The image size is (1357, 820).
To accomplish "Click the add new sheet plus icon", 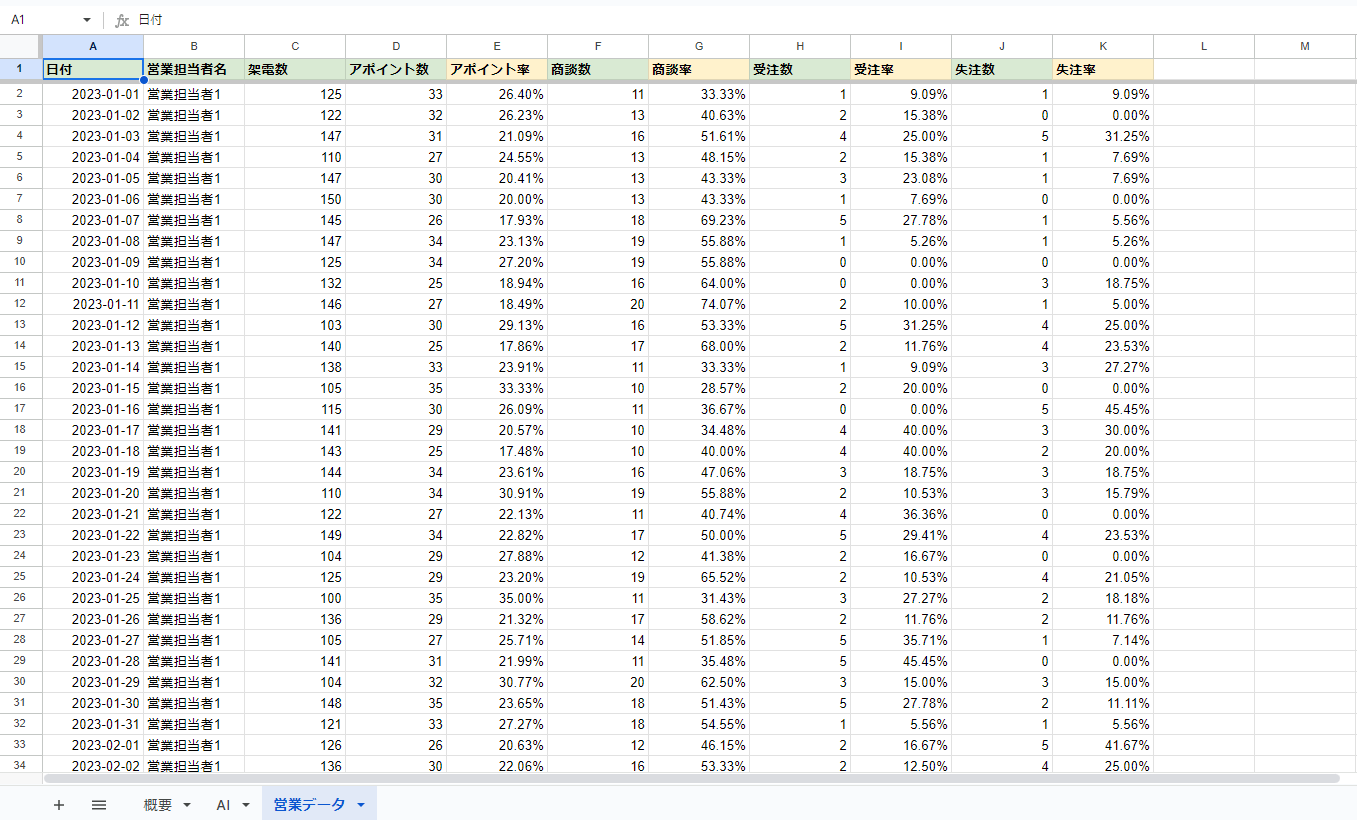I will (59, 805).
